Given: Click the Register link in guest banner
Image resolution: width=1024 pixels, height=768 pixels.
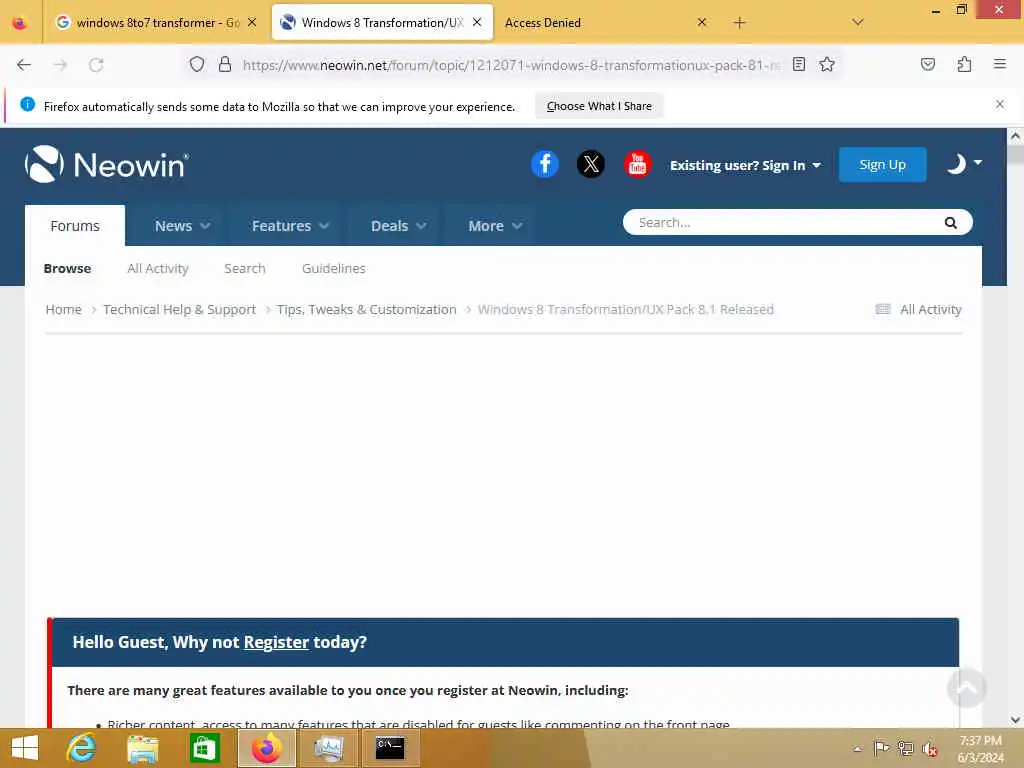Looking at the screenshot, I should (x=276, y=643).
